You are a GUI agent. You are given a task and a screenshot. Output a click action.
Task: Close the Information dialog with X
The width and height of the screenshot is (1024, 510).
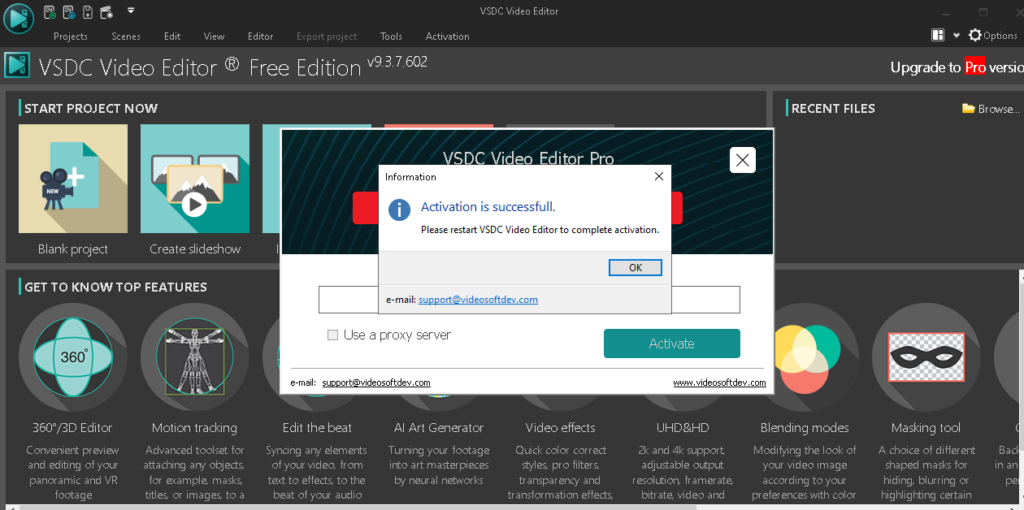658,176
